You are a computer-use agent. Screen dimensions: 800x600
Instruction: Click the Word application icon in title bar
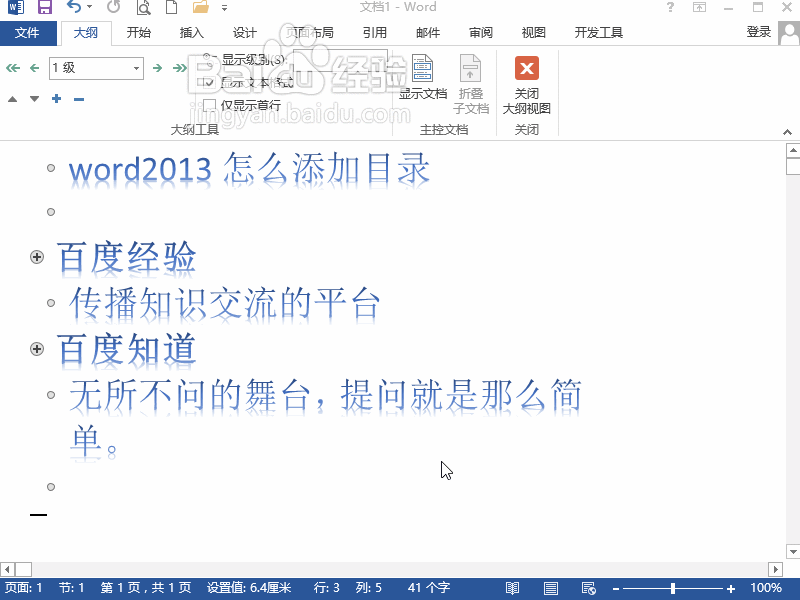tap(16, 7)
